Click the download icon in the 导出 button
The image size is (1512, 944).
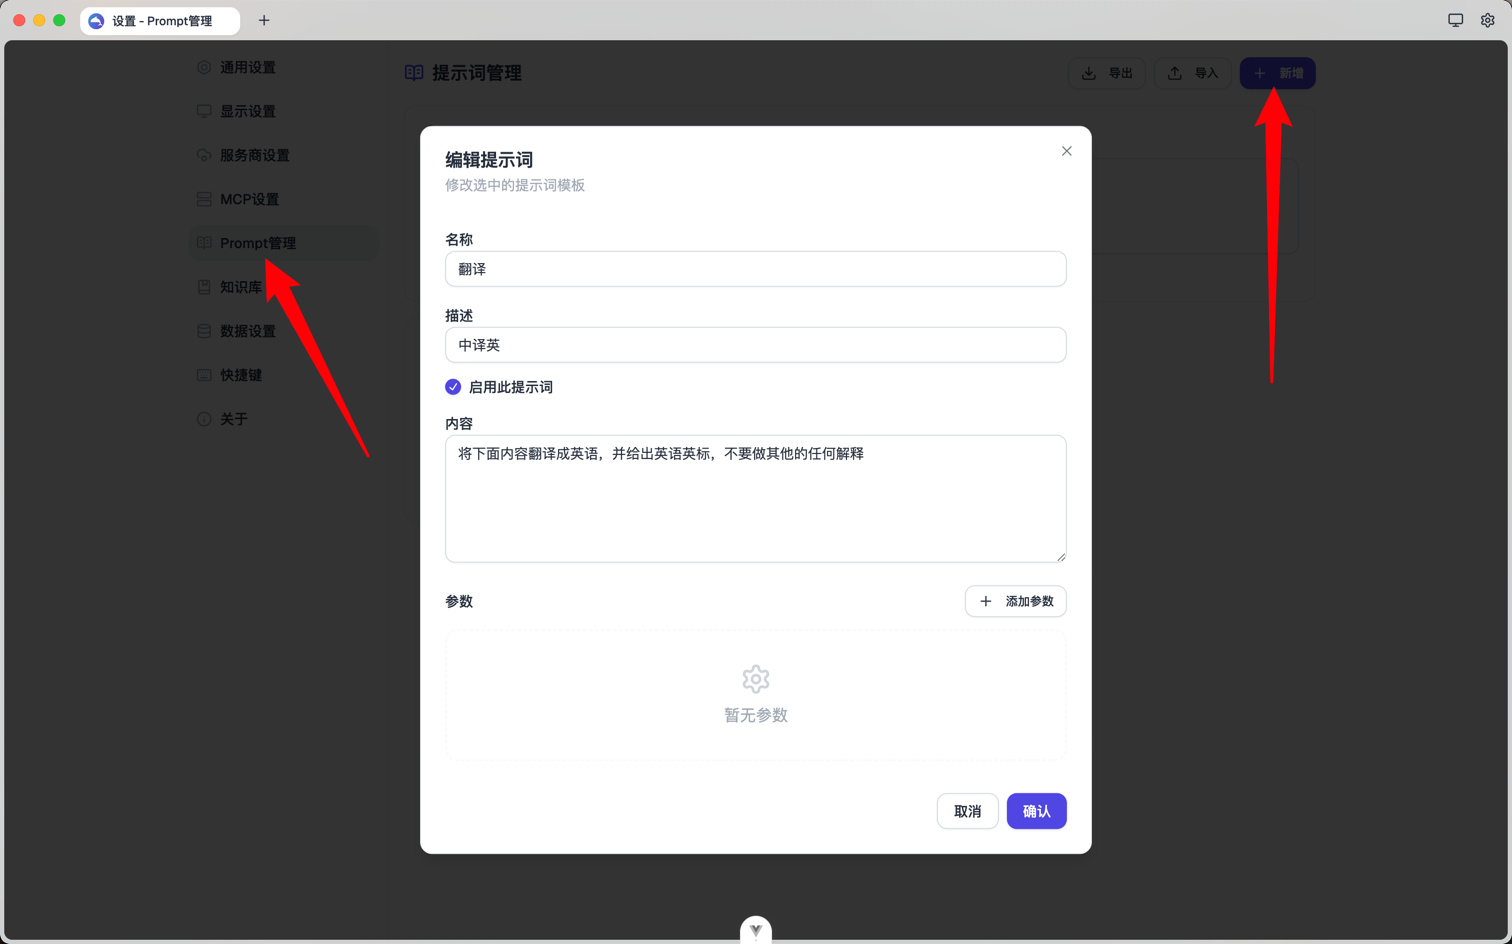tap(1089, 73)
